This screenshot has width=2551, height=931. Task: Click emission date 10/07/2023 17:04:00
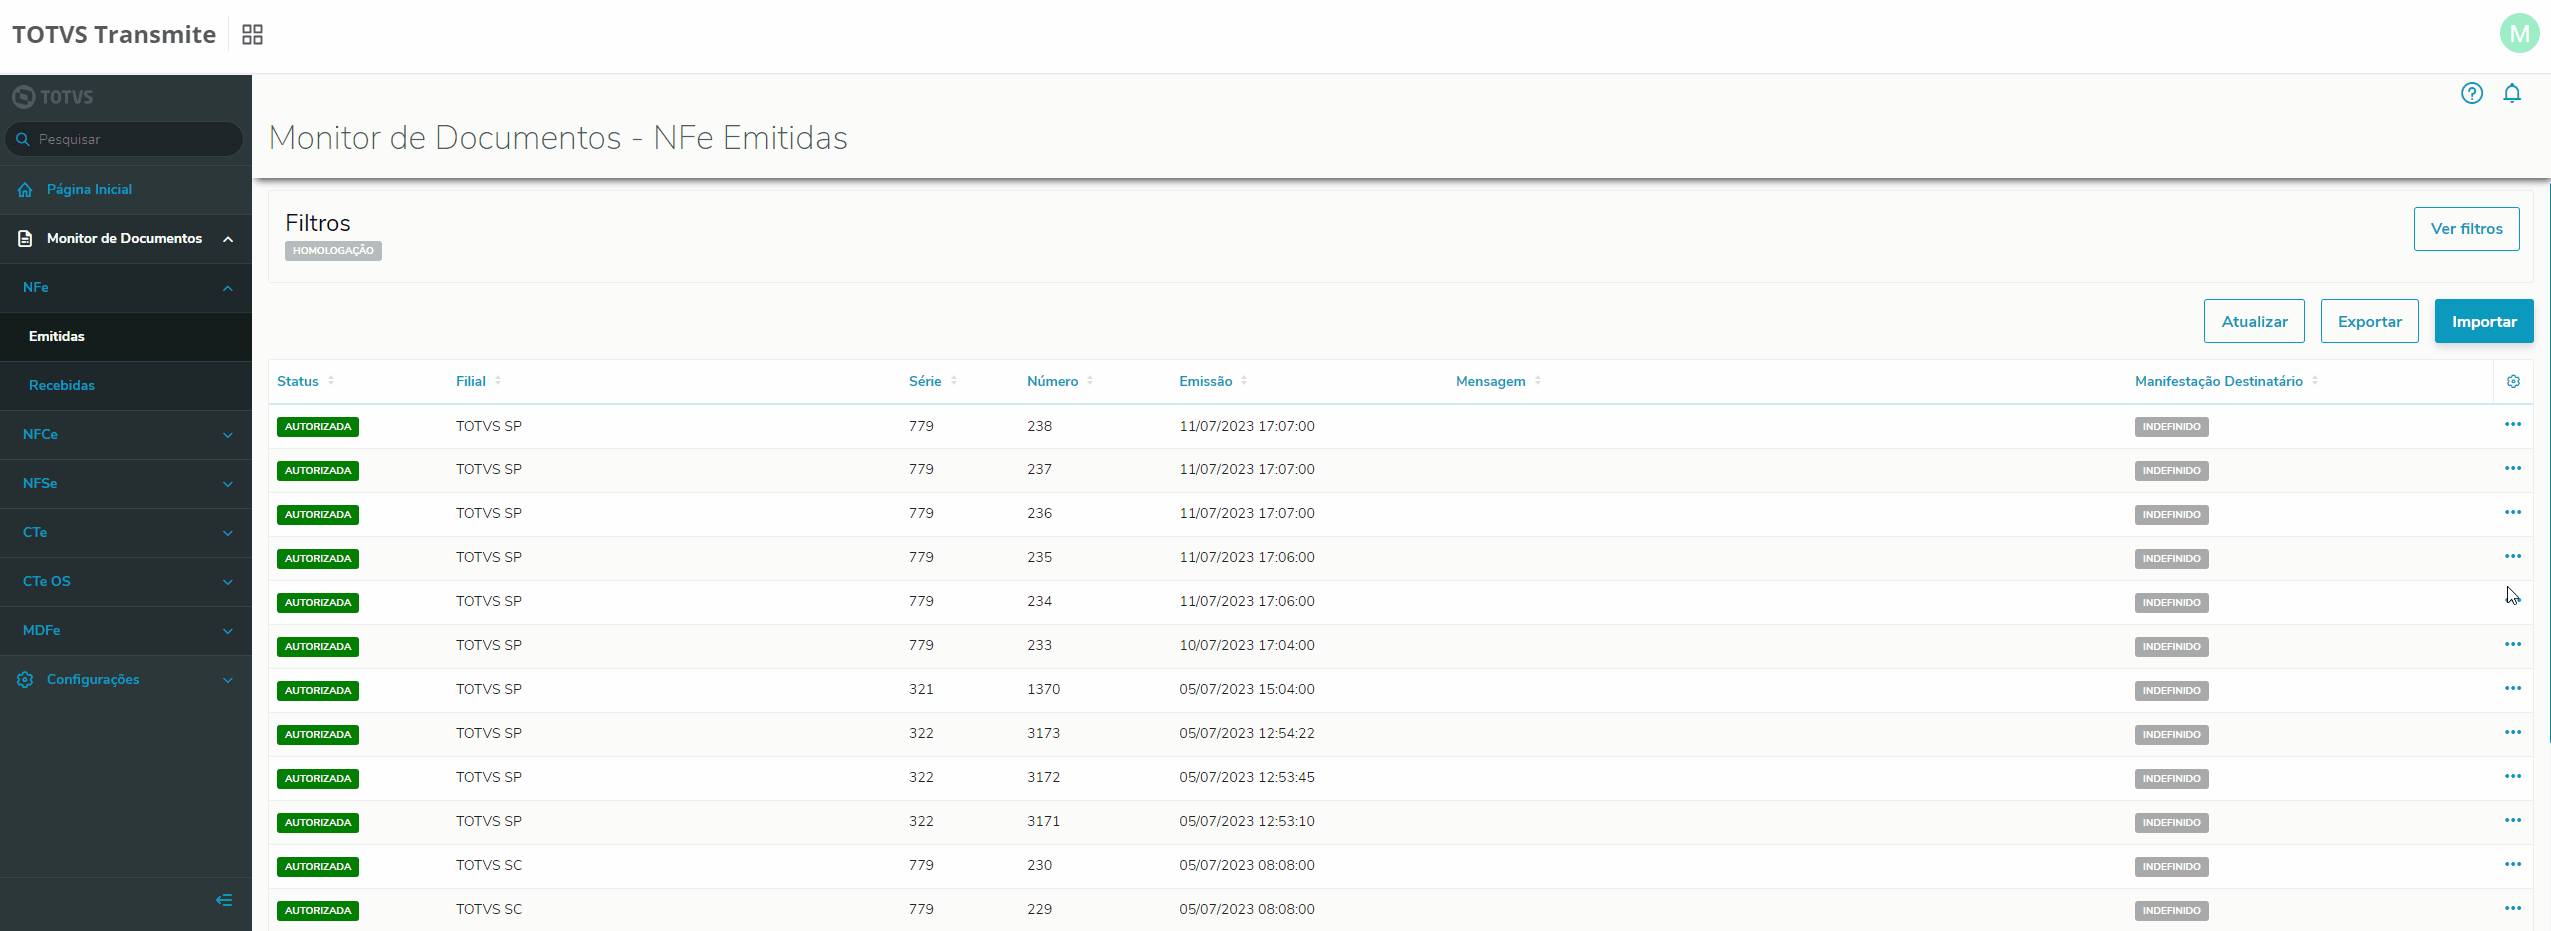[1247, 645]
